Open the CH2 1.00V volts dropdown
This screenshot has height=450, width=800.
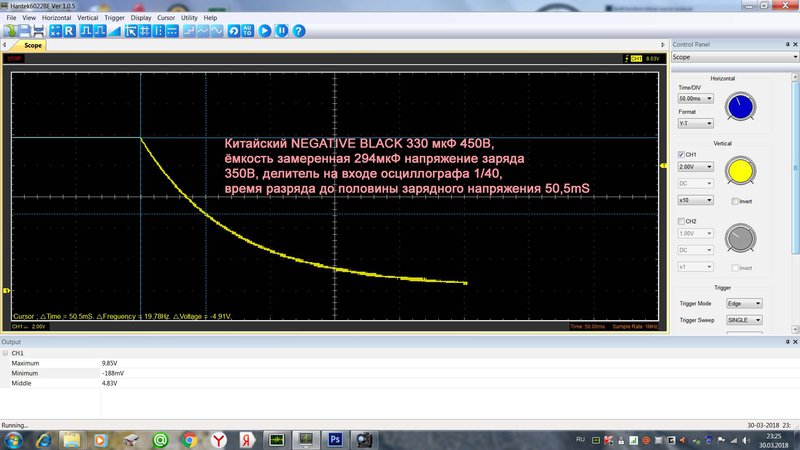(x=695, y=233)
